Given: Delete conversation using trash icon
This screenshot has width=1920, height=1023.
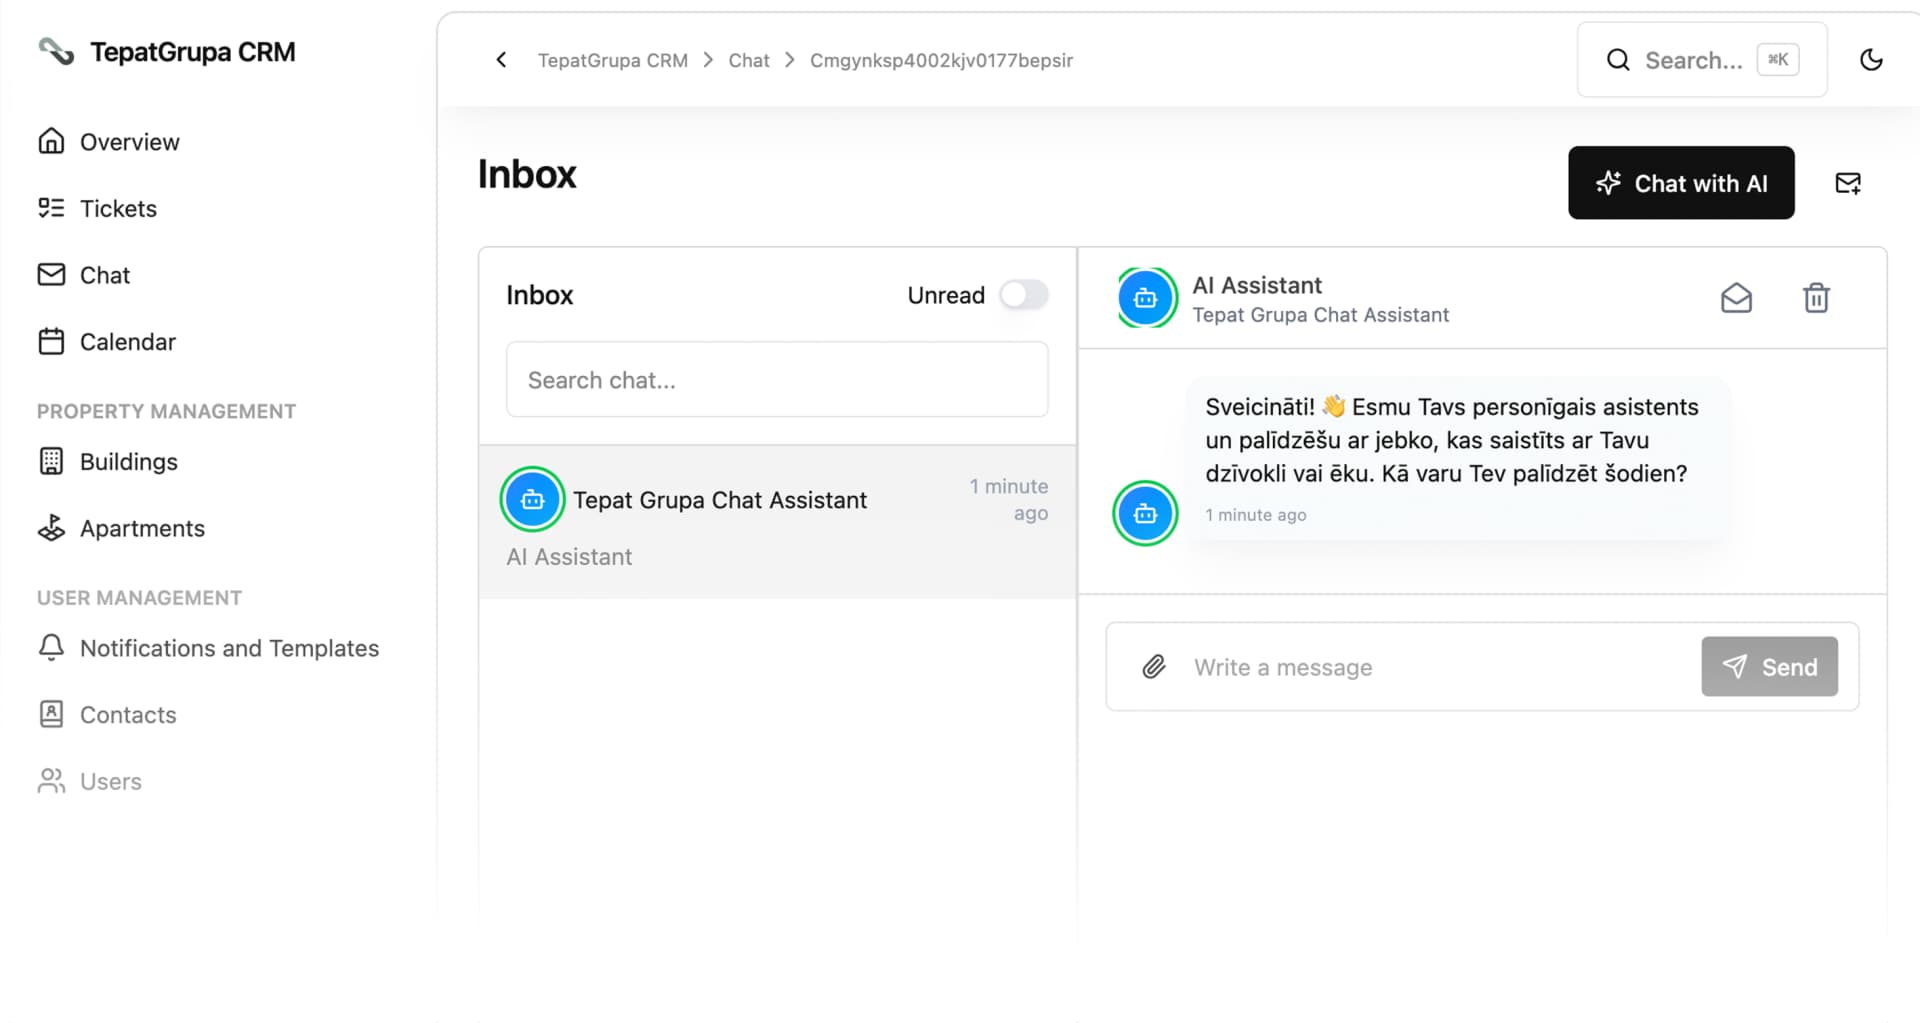Looking at the screenshot, I should pyautogui.click(x=1815, y=298).
